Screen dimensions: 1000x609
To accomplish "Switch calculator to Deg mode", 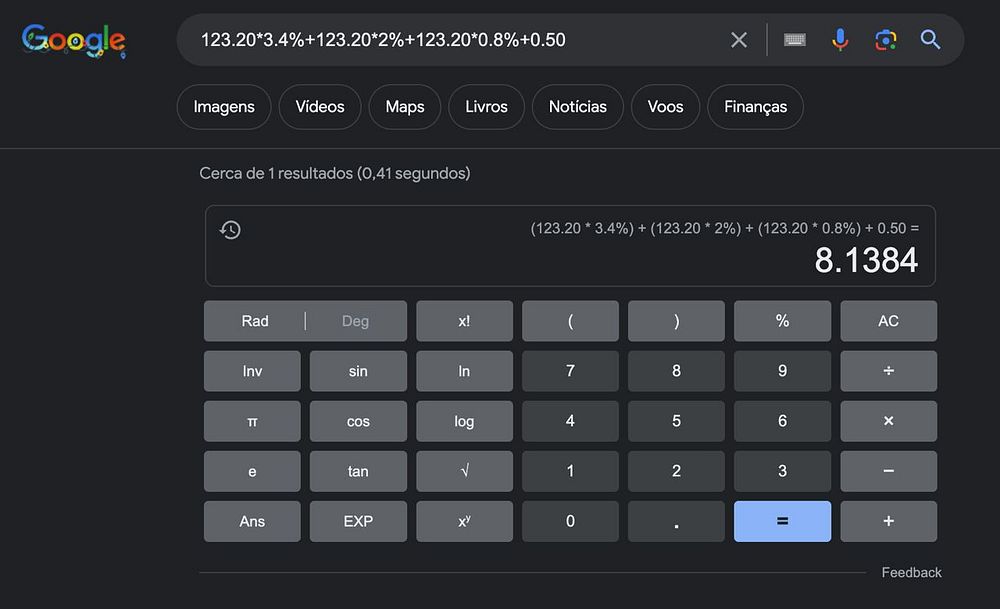I will pos(355,321).
